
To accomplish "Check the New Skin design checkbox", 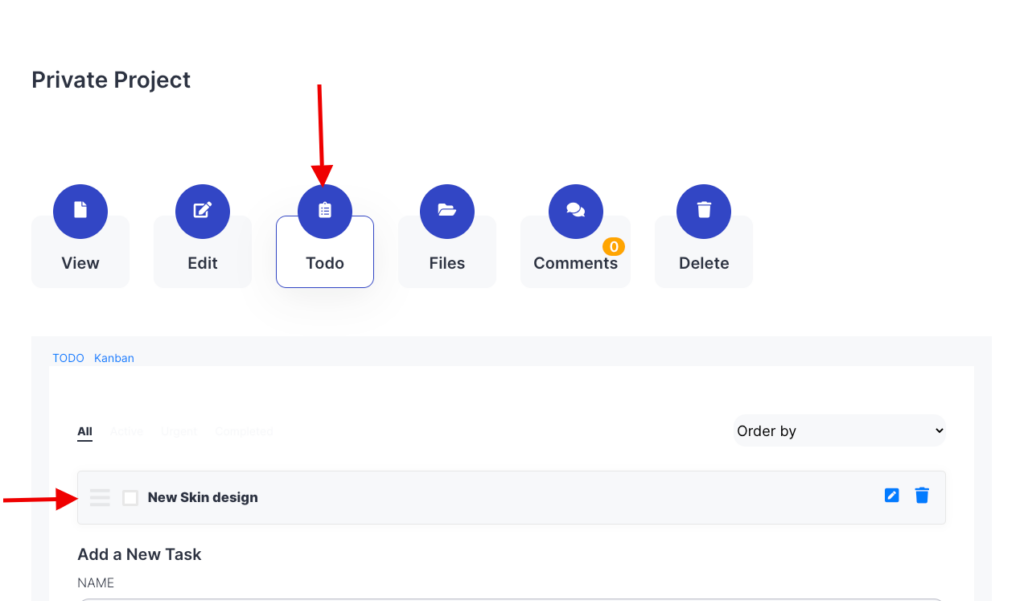I will coord(130,497).
